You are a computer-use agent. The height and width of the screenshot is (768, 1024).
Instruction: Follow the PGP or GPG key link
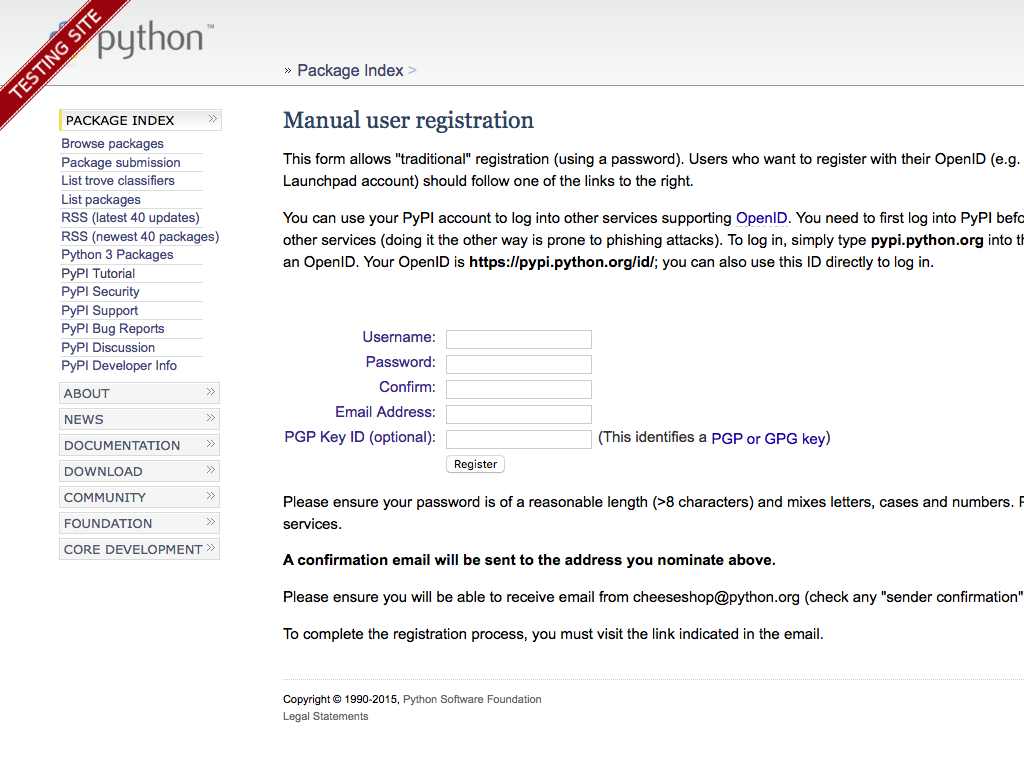768,438
